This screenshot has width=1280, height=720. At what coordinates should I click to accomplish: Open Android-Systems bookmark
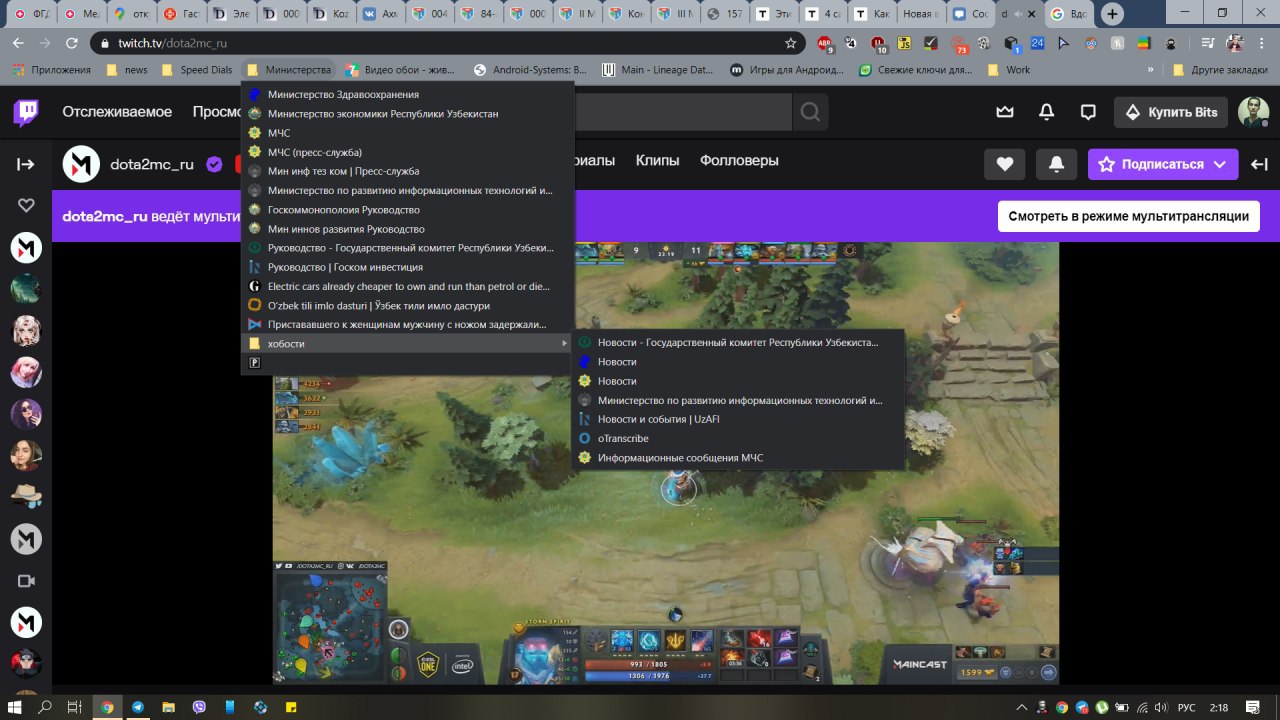530,70
